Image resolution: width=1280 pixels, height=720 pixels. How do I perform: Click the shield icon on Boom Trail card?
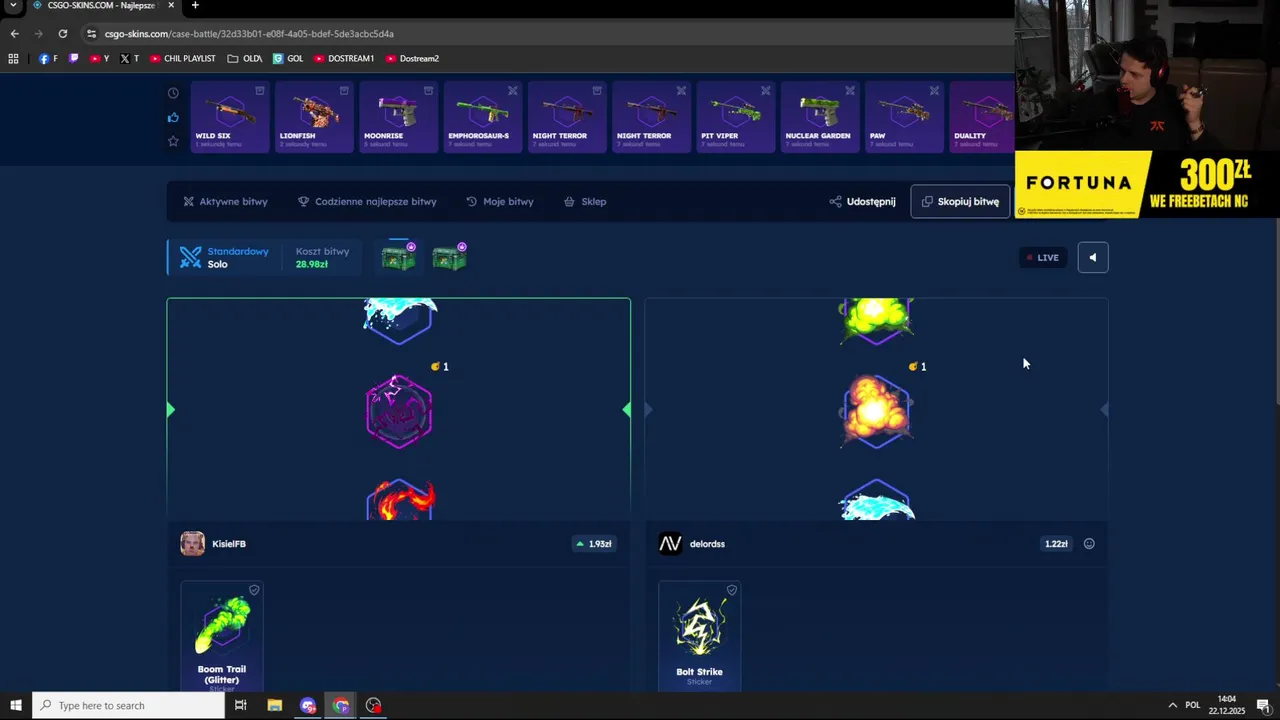coord(254,590)
